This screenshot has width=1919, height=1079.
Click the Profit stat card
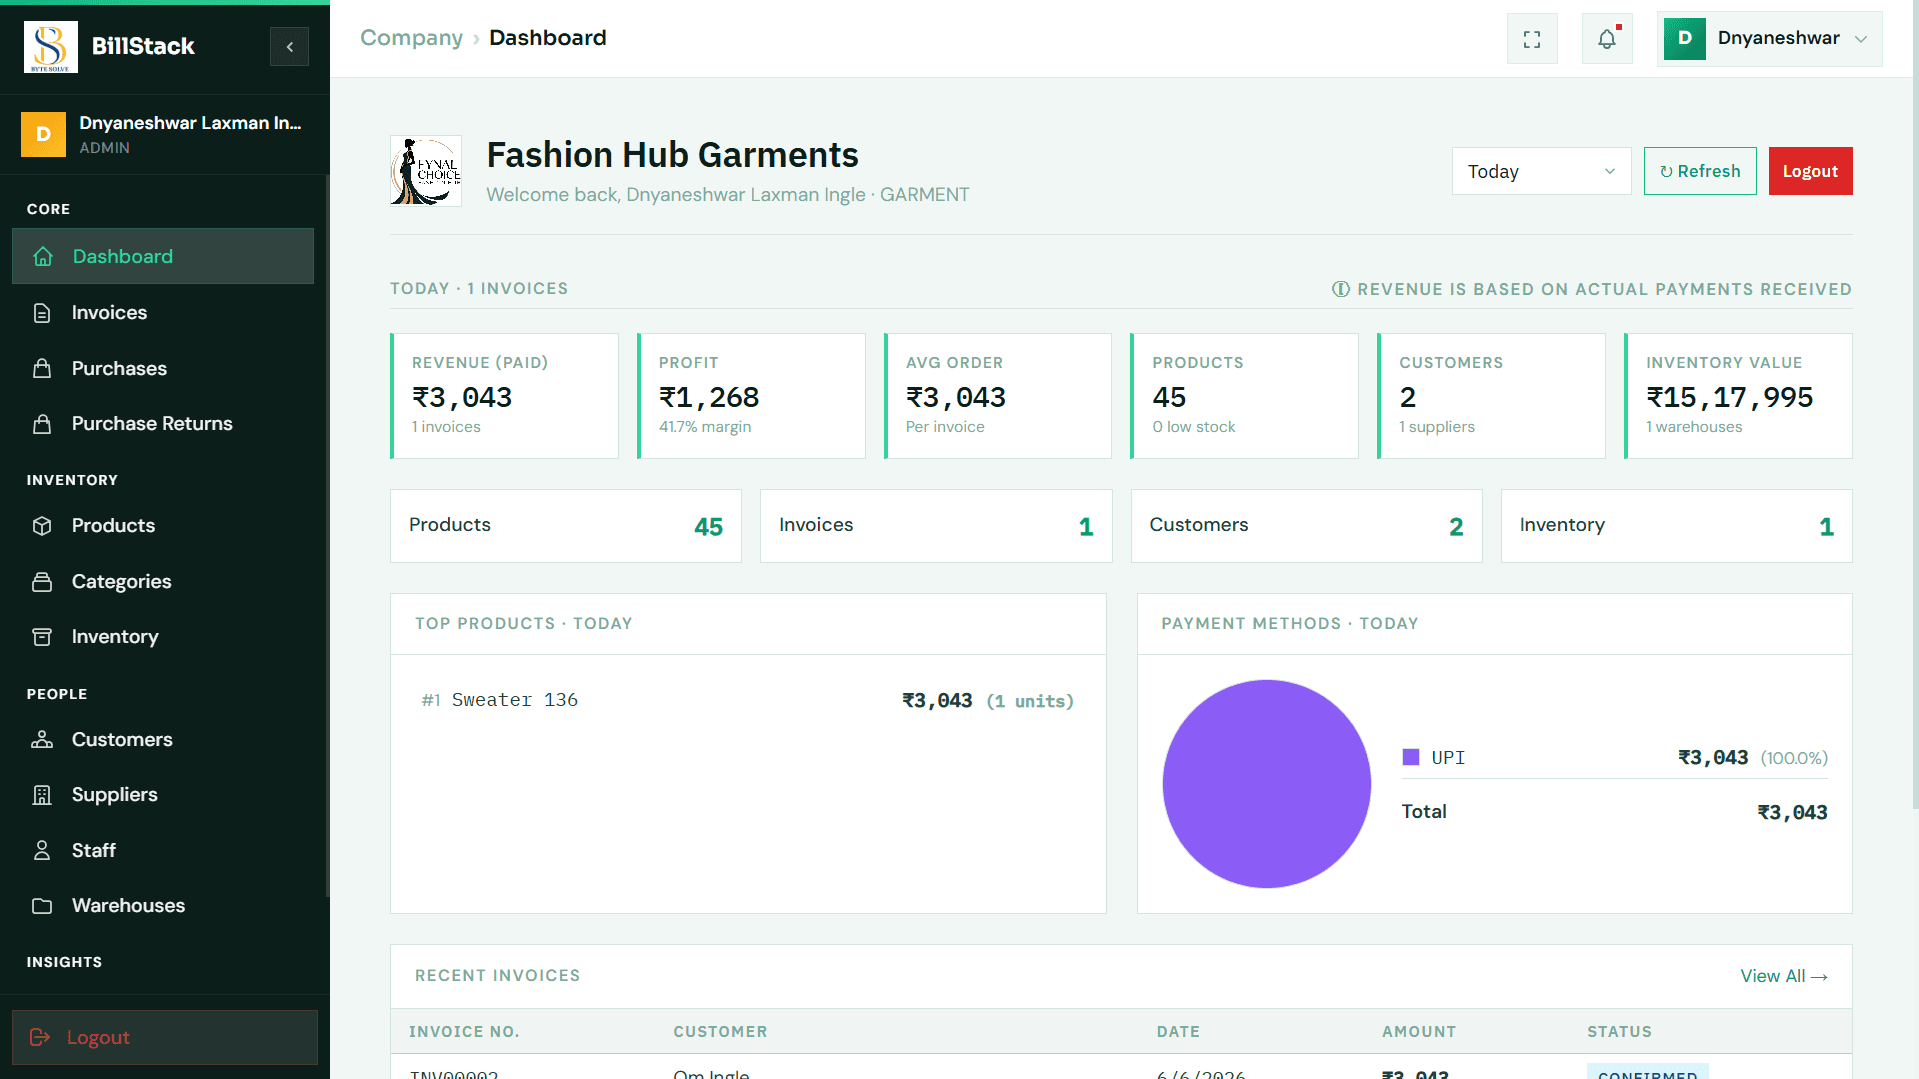pos(751,396)
